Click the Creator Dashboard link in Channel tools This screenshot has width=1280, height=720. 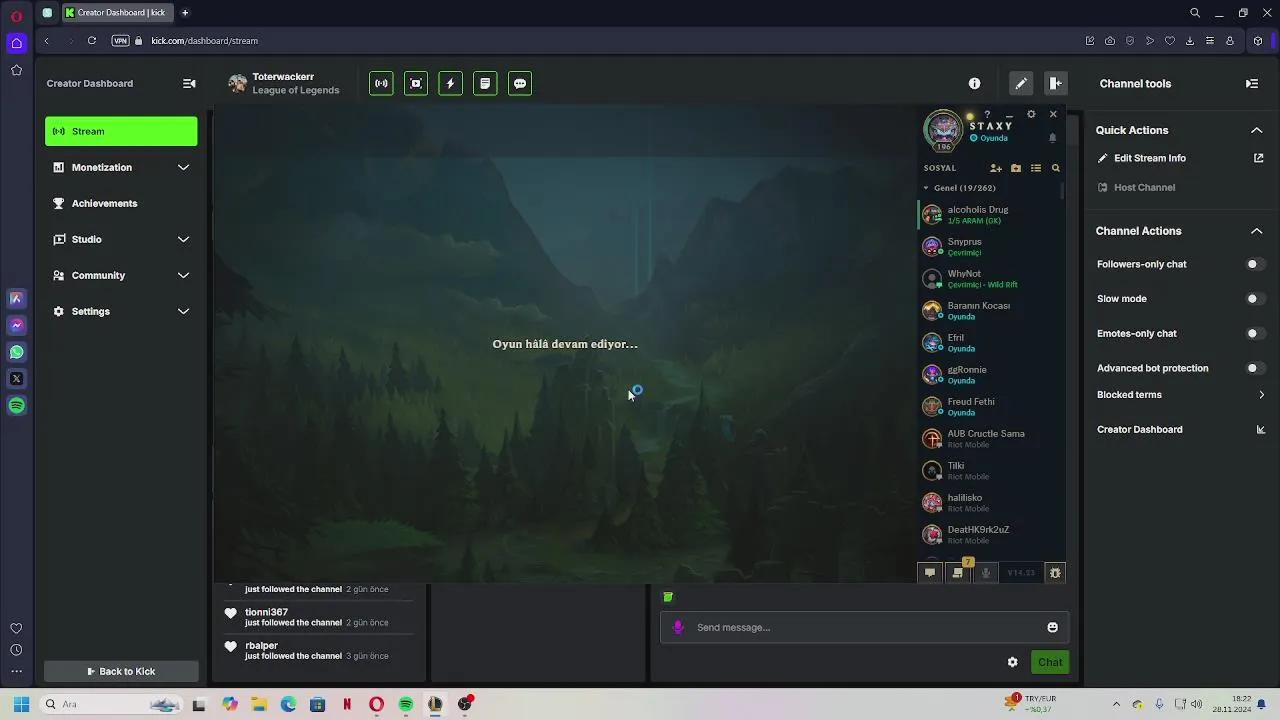pos(1139,430)
